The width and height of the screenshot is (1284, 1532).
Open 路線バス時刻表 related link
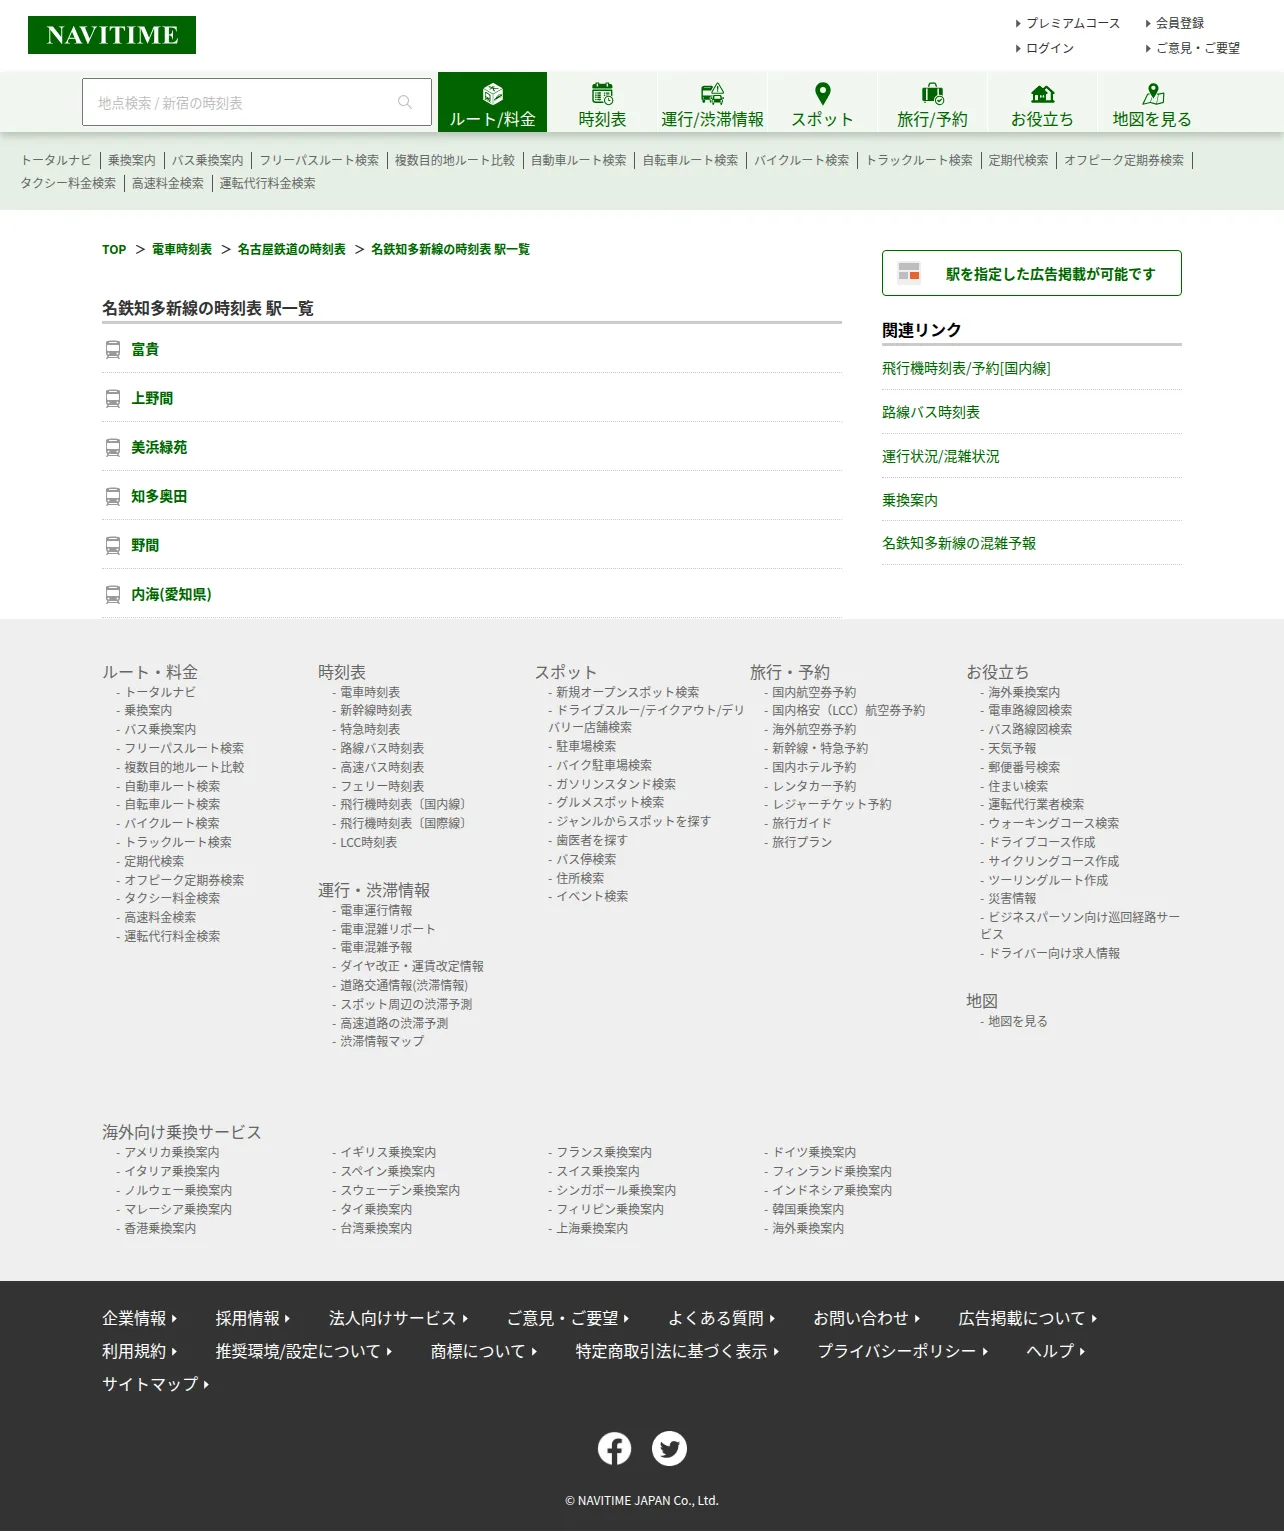pyautogui.click(x=931, y=412)
